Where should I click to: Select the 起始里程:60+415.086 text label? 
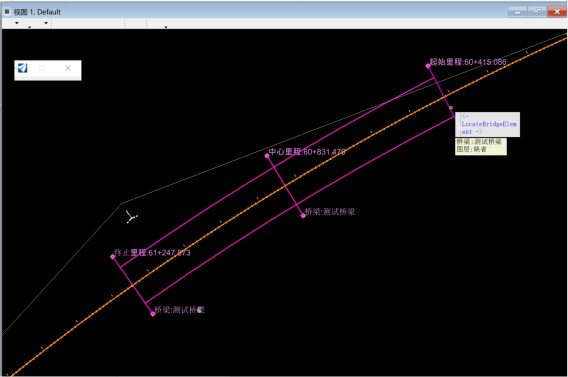pyautogui.click(x=468, y=62)
